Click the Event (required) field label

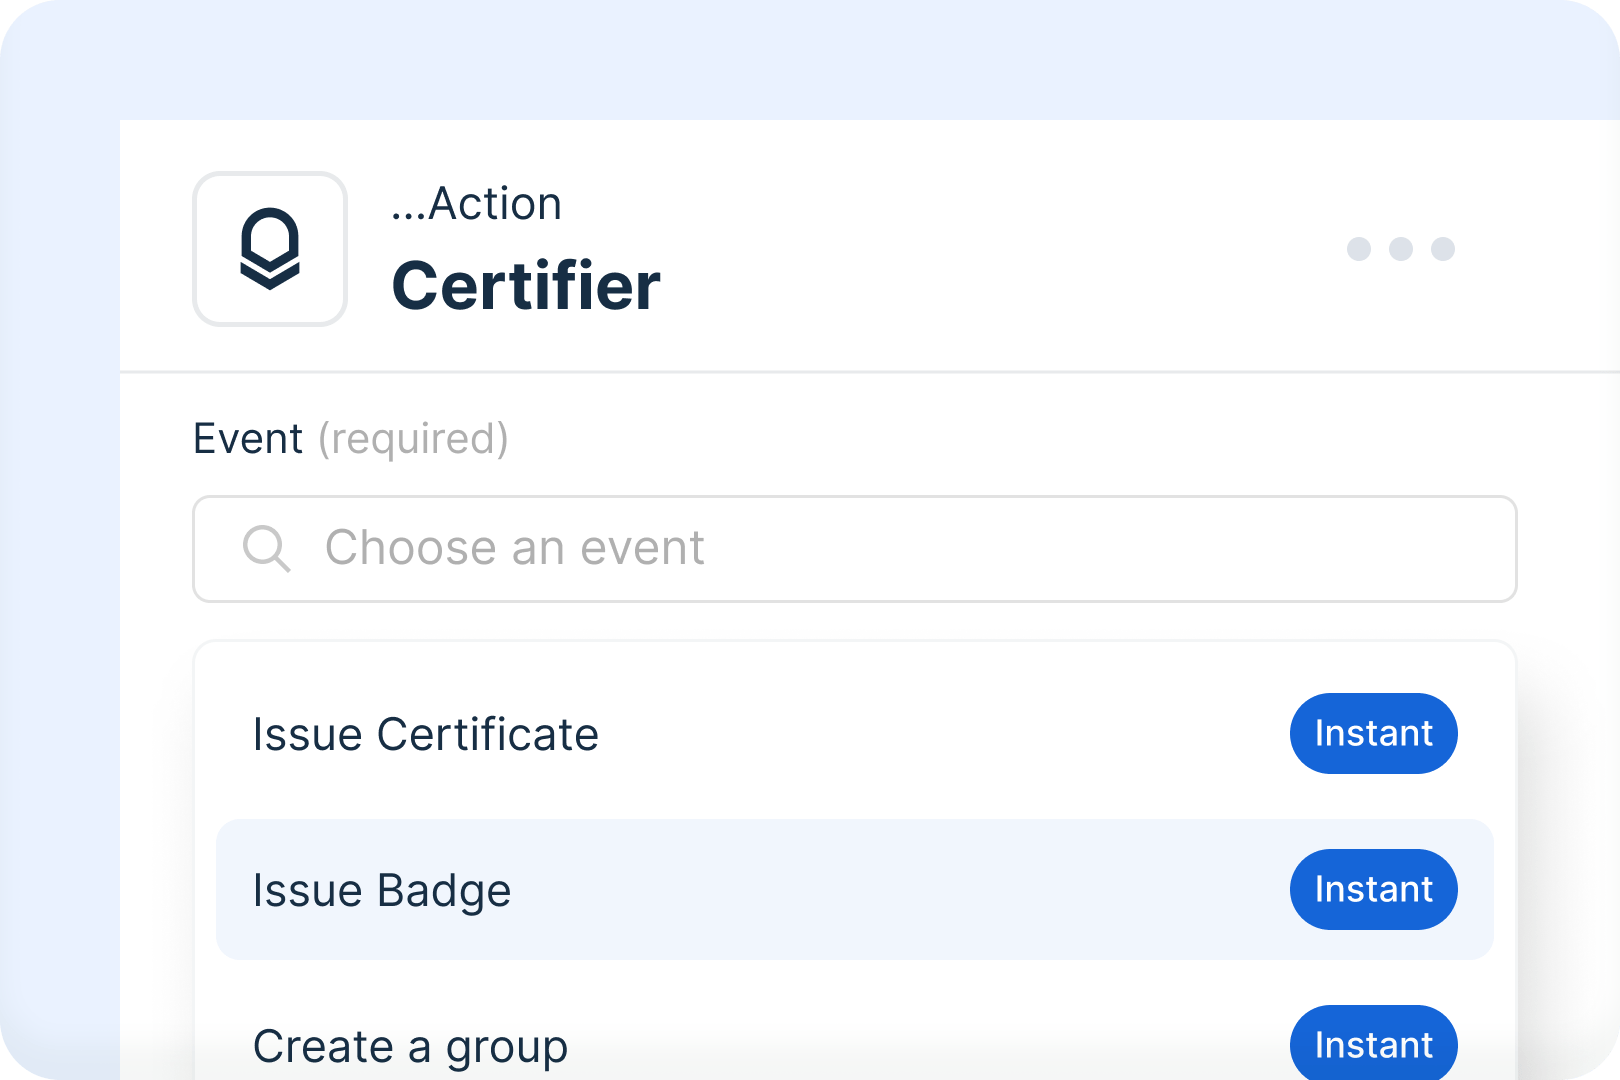click(351, 439)
